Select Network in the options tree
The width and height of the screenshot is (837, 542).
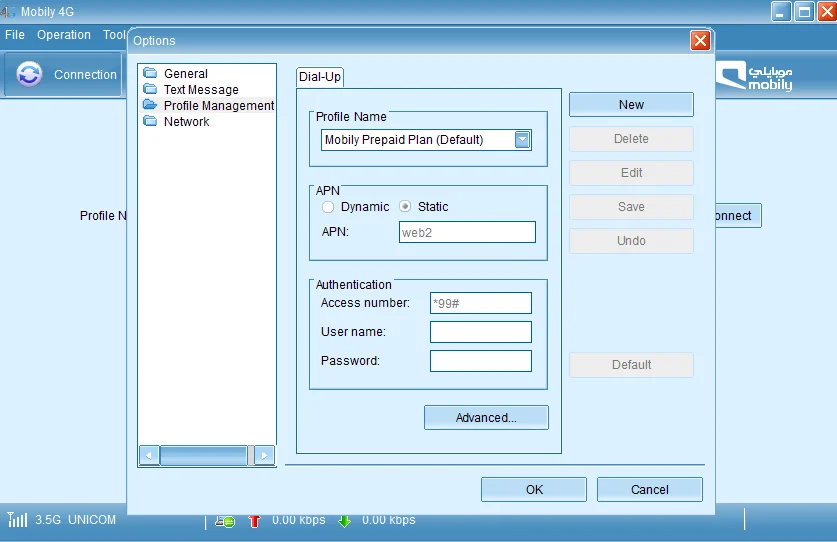[186, 121]
